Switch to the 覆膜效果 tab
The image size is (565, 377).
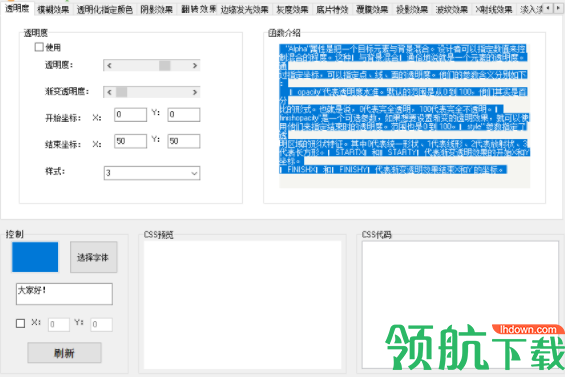[372, 9]
